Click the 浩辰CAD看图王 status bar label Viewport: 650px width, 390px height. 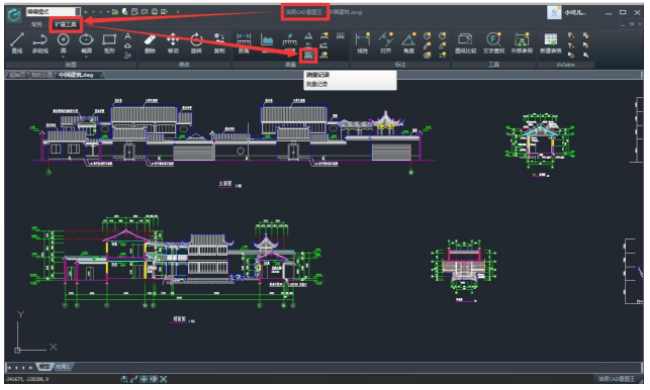coord(616,379)
